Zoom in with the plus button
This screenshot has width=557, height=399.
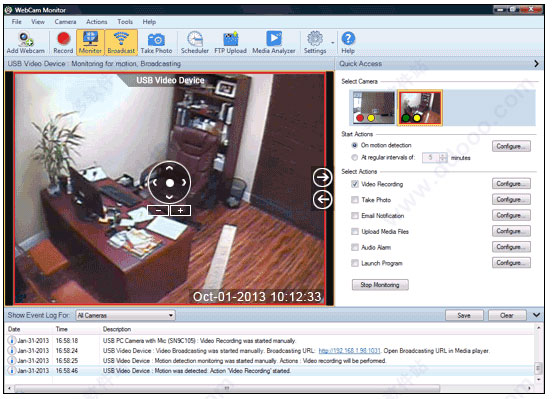tap(180, 211)
